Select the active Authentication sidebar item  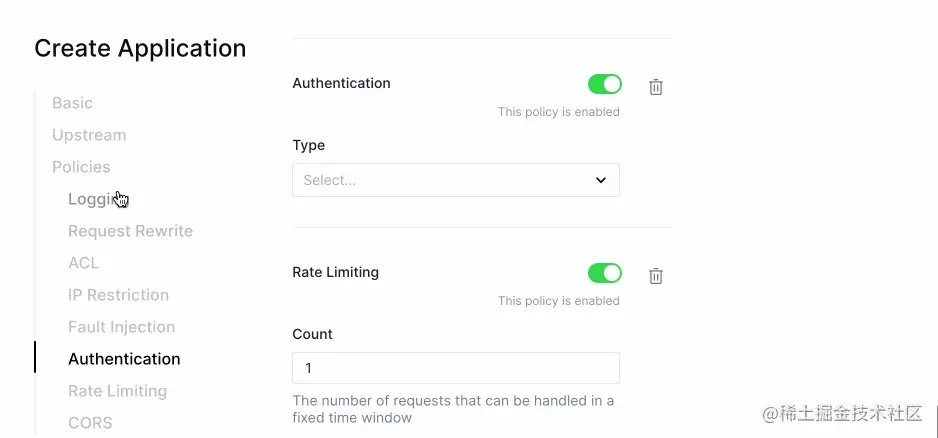click(x=124, y=359)
